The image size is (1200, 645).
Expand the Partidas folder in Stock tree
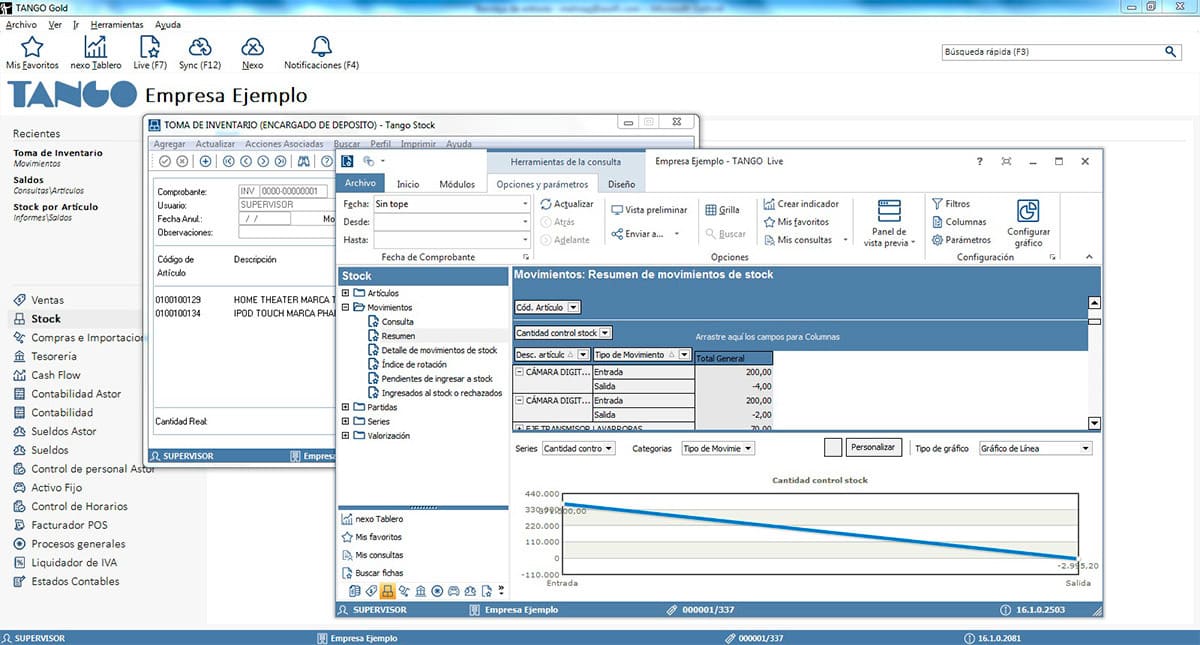(346, 407)
